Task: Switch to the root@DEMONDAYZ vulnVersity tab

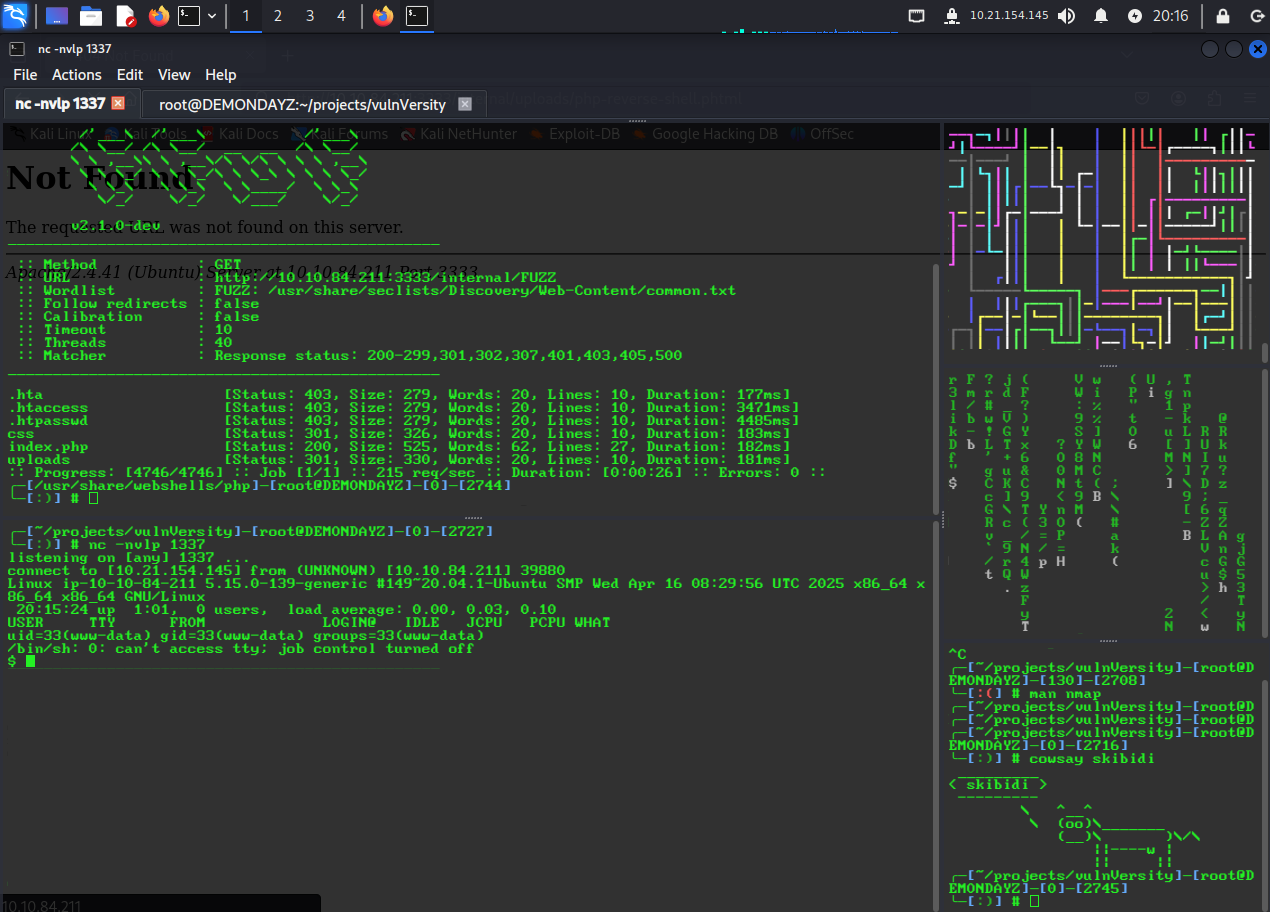Action: click(302, 104)
